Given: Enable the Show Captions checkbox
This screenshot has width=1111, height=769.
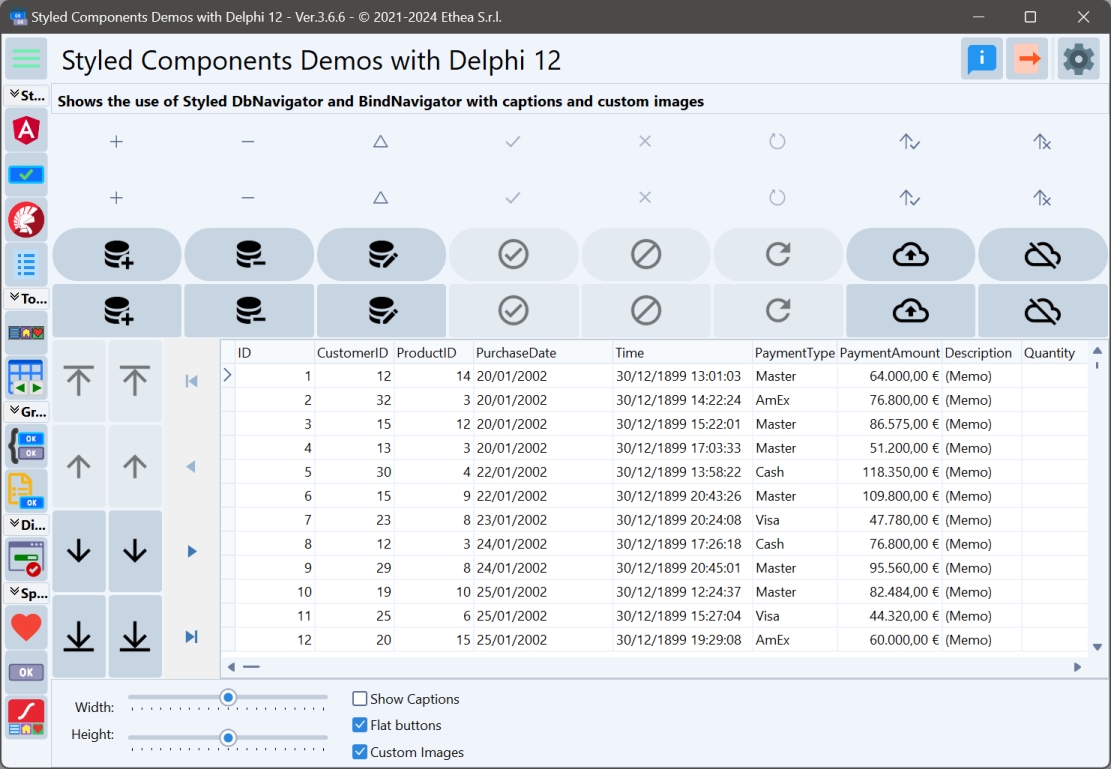Looking at the screenshot, I should pyautogui.click(x=360, y=699).
